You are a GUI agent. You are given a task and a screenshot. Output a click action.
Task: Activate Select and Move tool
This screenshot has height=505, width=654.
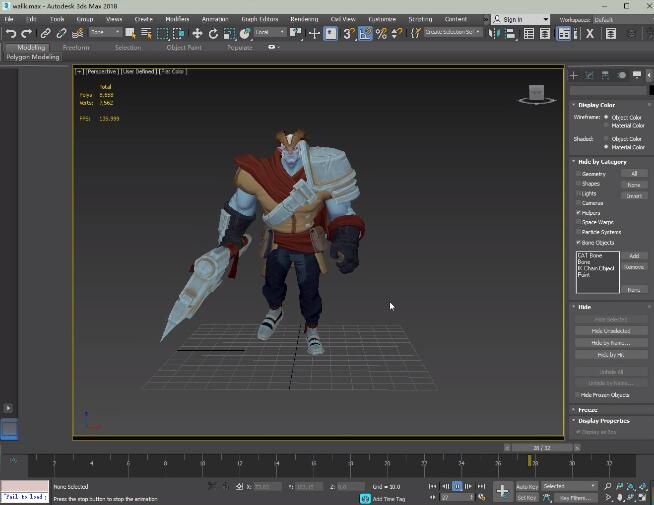pyautogui.click(x=197, y=33)
